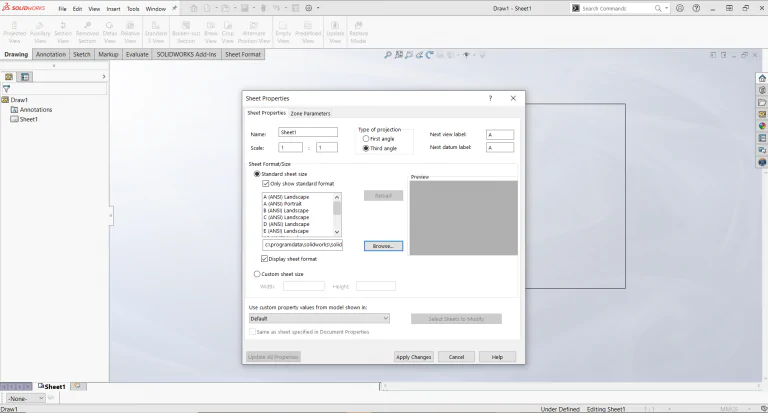768x413 pixels.
Task: Open the -None- layer dropdown
Action: (x=26, y=398)
